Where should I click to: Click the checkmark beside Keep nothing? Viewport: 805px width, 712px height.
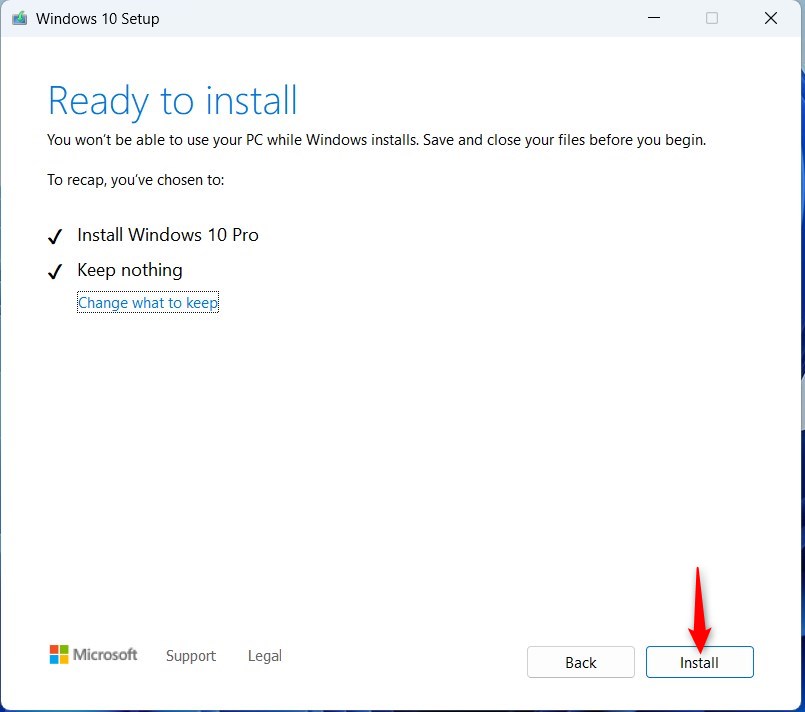[55, 272]
